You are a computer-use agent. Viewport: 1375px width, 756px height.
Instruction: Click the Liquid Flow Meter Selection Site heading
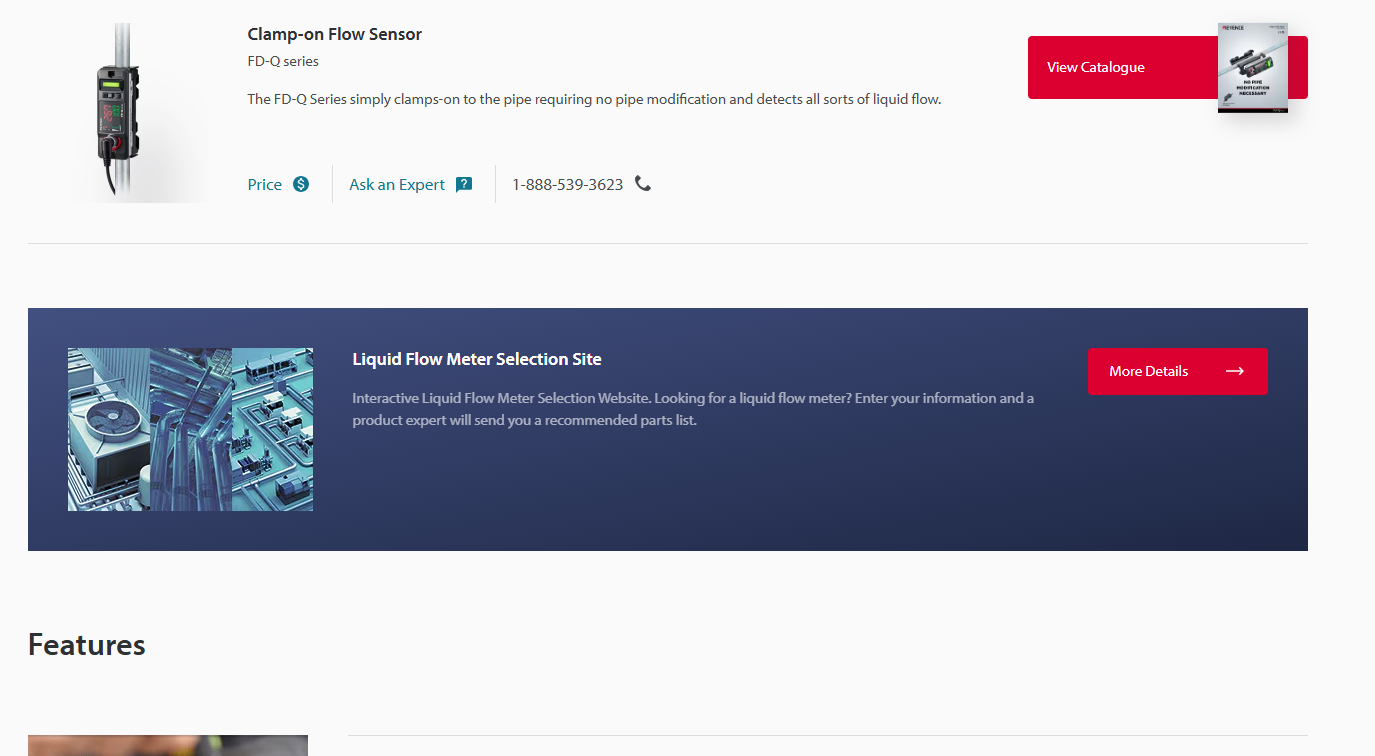tap(477, 359)
